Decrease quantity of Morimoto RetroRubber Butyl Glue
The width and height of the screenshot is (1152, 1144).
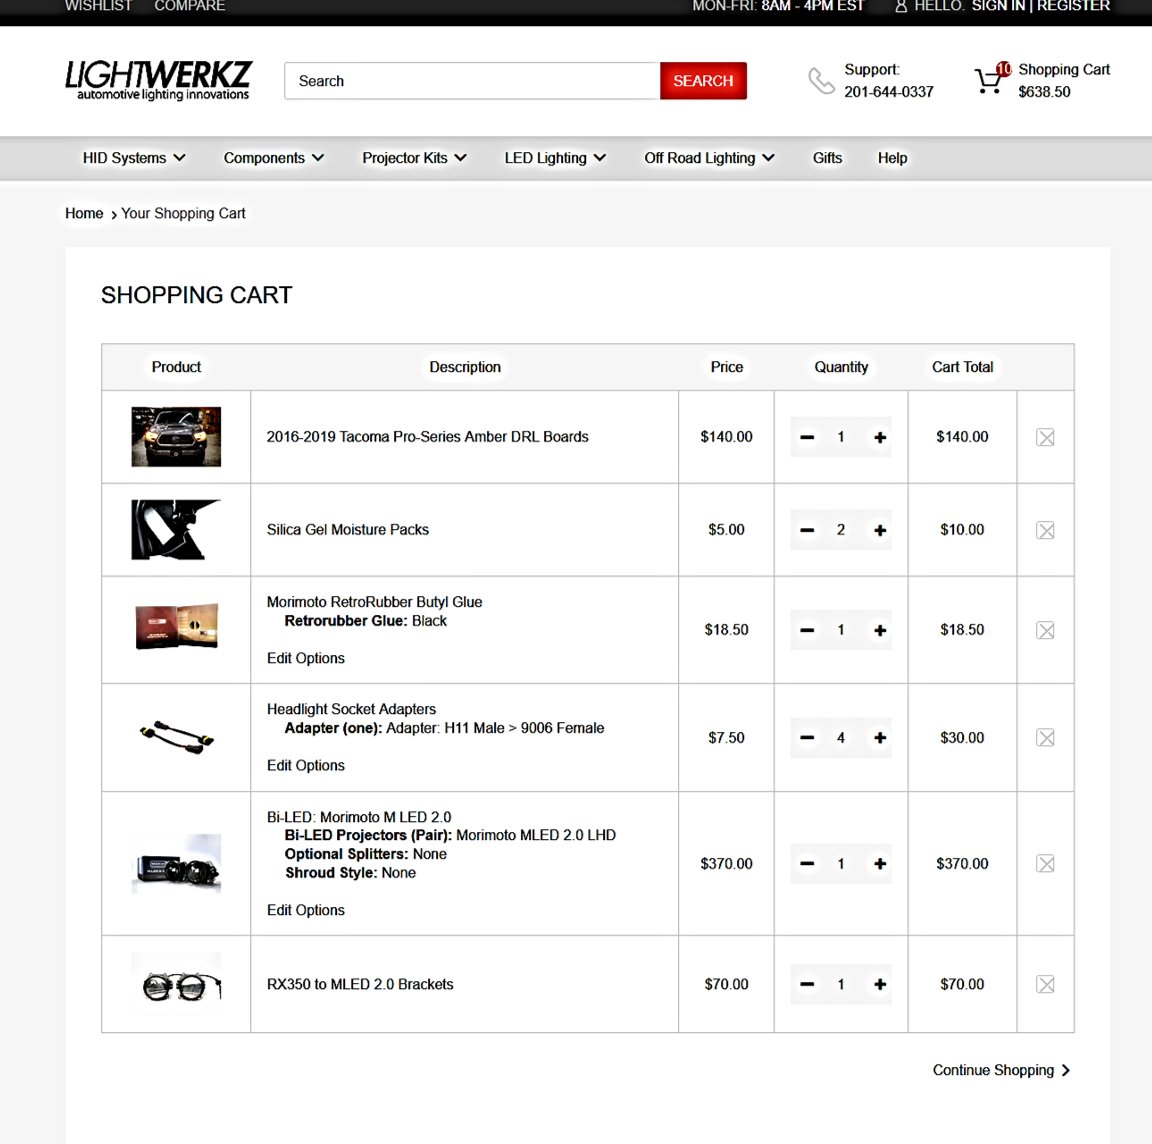(807, 630)
